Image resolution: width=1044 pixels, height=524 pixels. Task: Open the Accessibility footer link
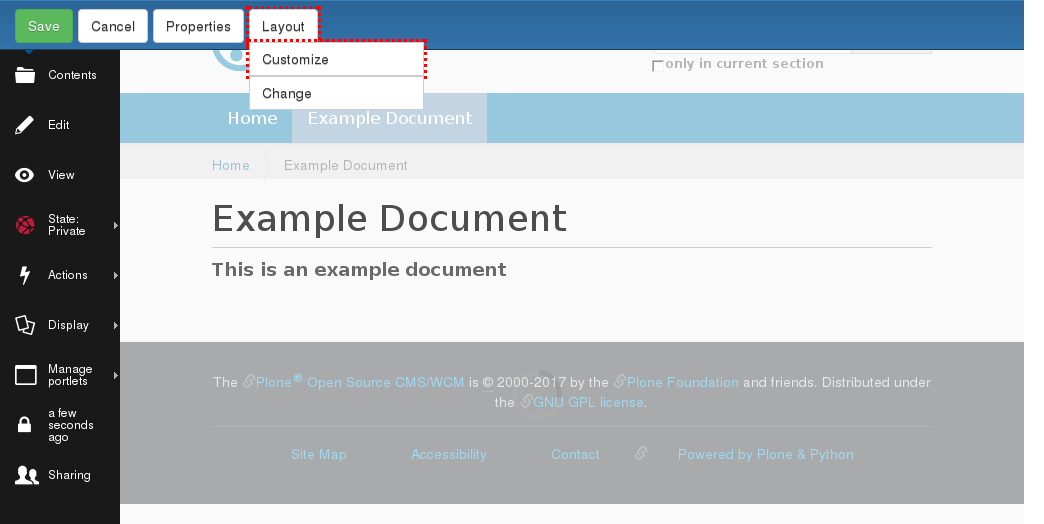click(x=449, y=454)
